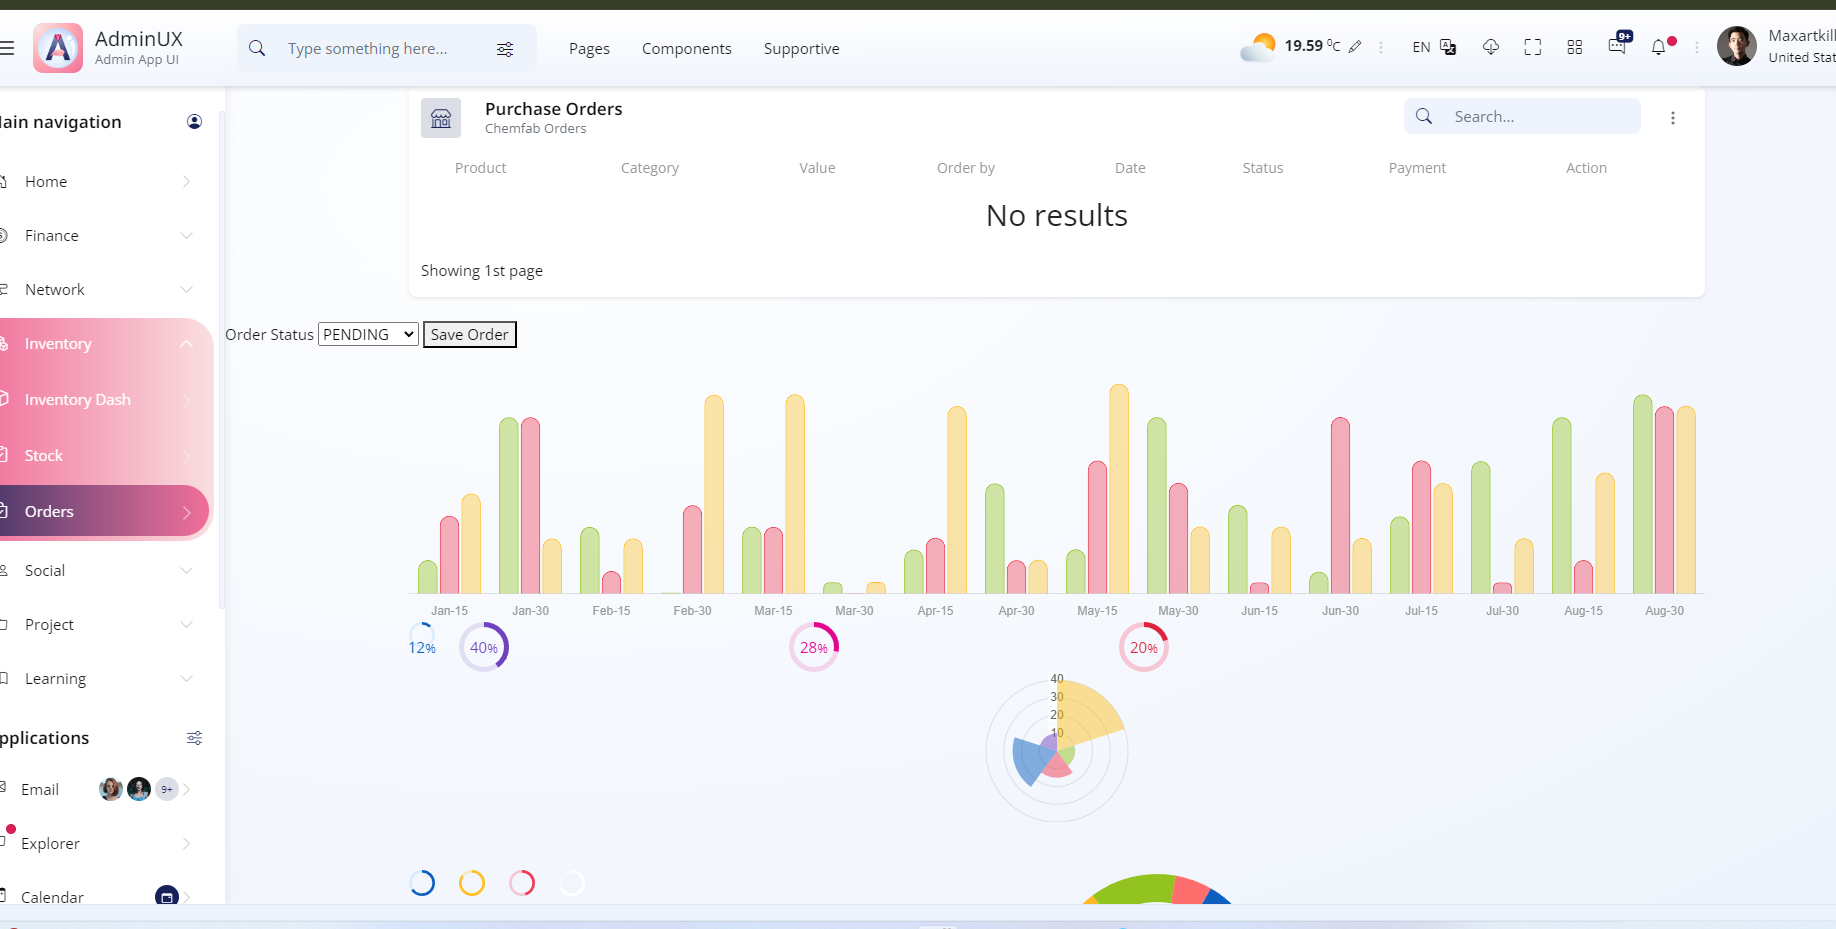
Task: Click the 40% circular progress indicator
Action: pyautogui.click(x=484, y=647)
